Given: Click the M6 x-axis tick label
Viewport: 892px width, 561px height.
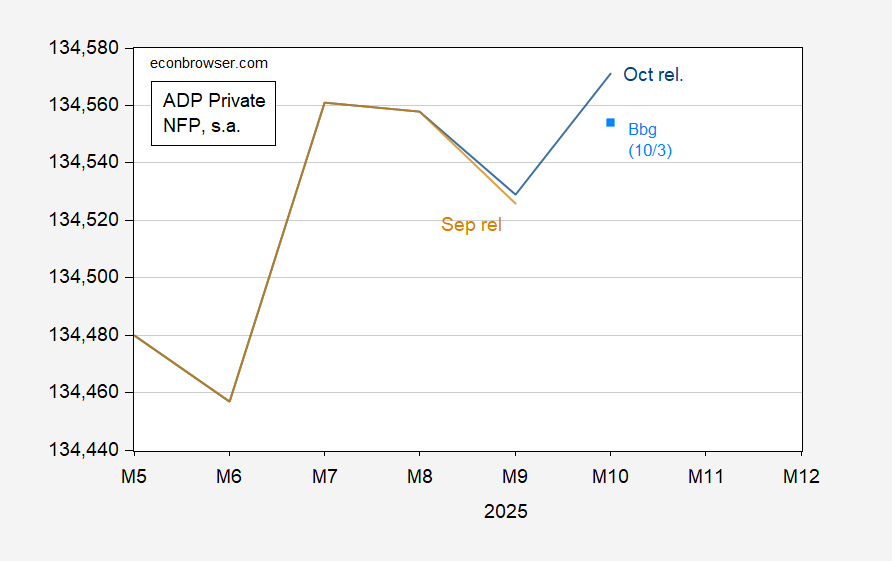Looking at the screenshot, I should [229, 477].
